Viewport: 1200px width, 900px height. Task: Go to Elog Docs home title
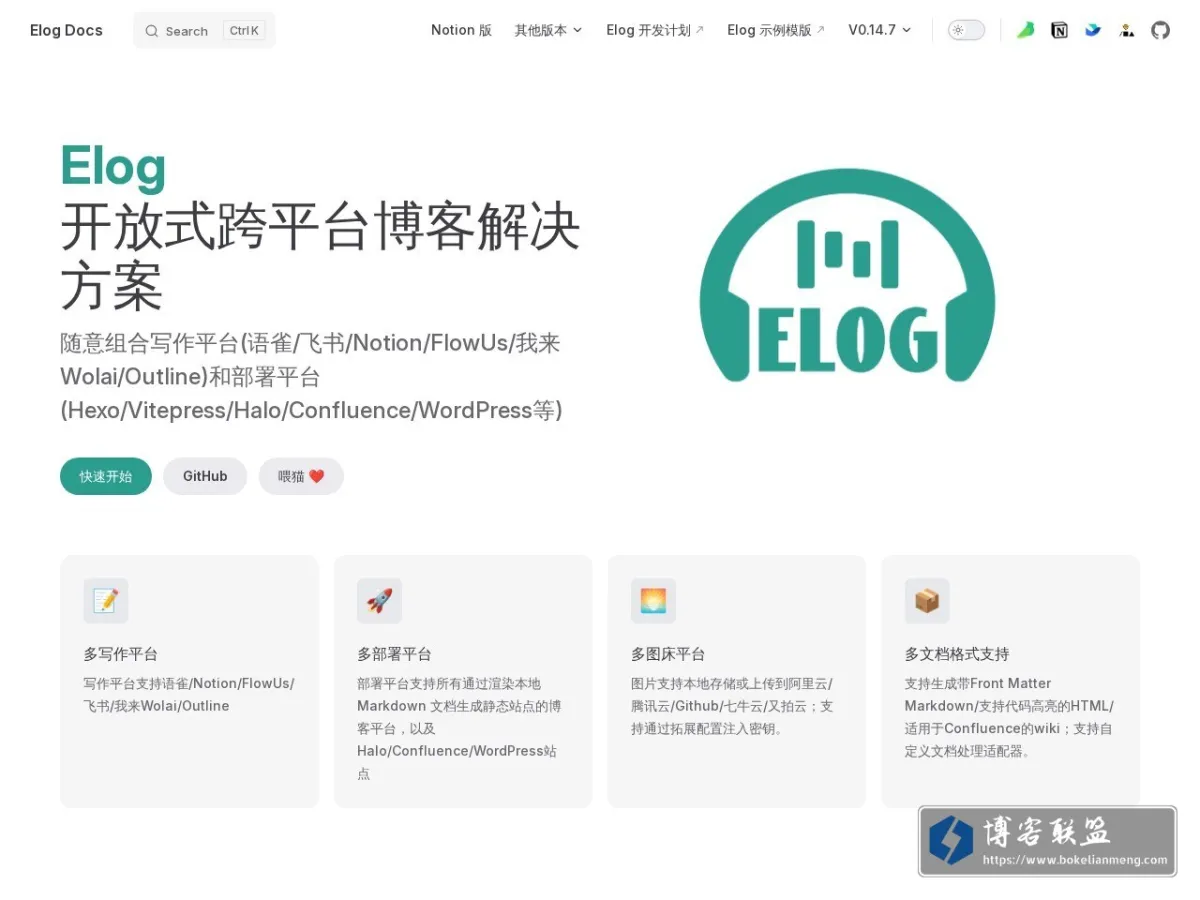point(66,30)
